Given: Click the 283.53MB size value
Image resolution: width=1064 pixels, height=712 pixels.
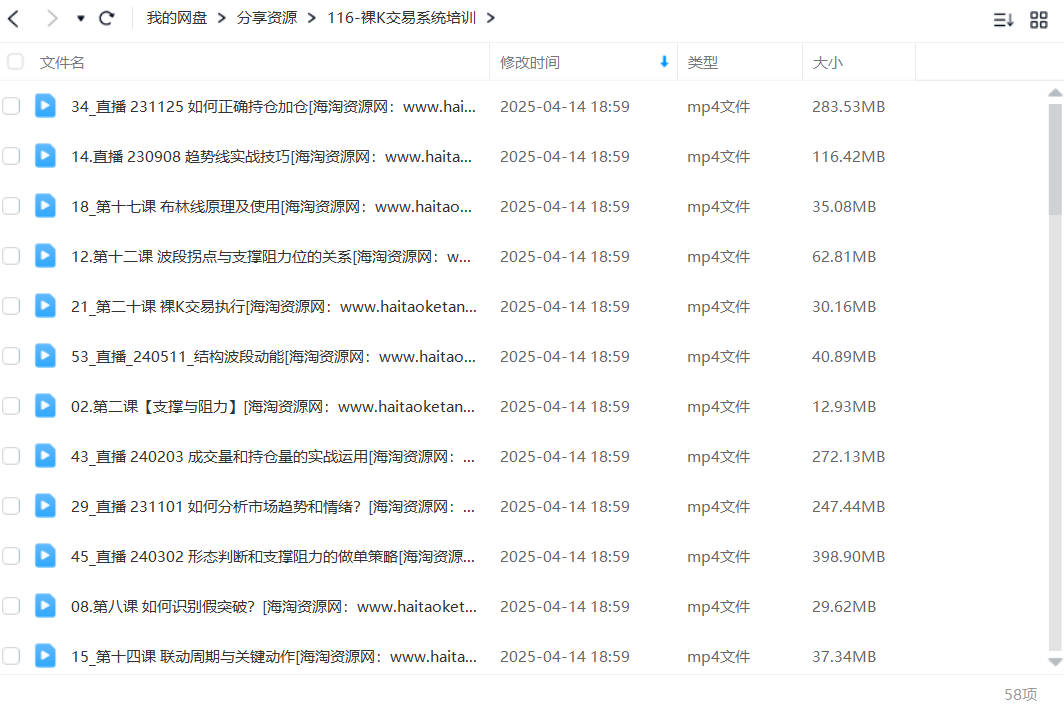Looking at the screenshot, I should click(848, 107).
